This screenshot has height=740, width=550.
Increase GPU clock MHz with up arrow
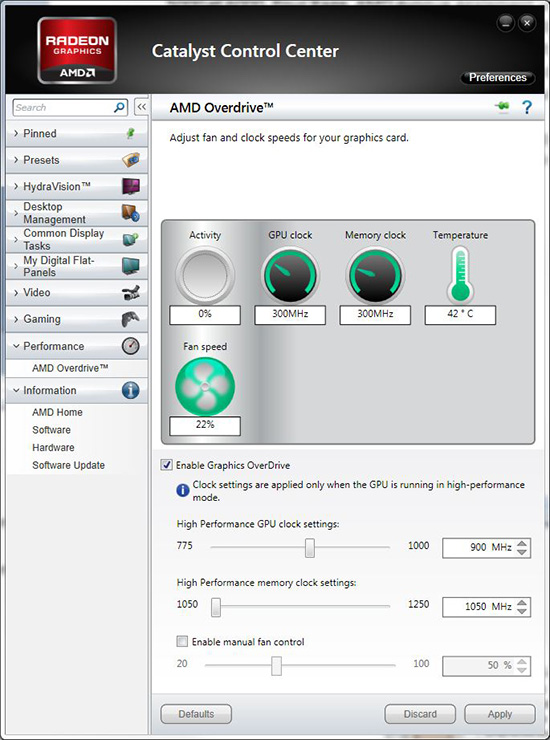click(x=522, y=543)
